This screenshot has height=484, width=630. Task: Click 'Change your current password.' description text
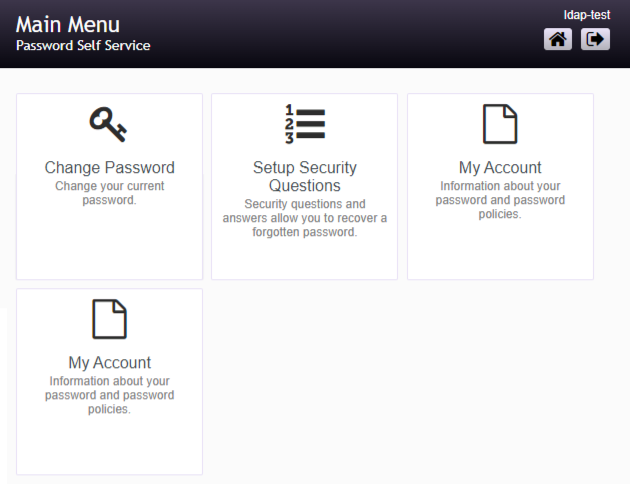point(109,193)
